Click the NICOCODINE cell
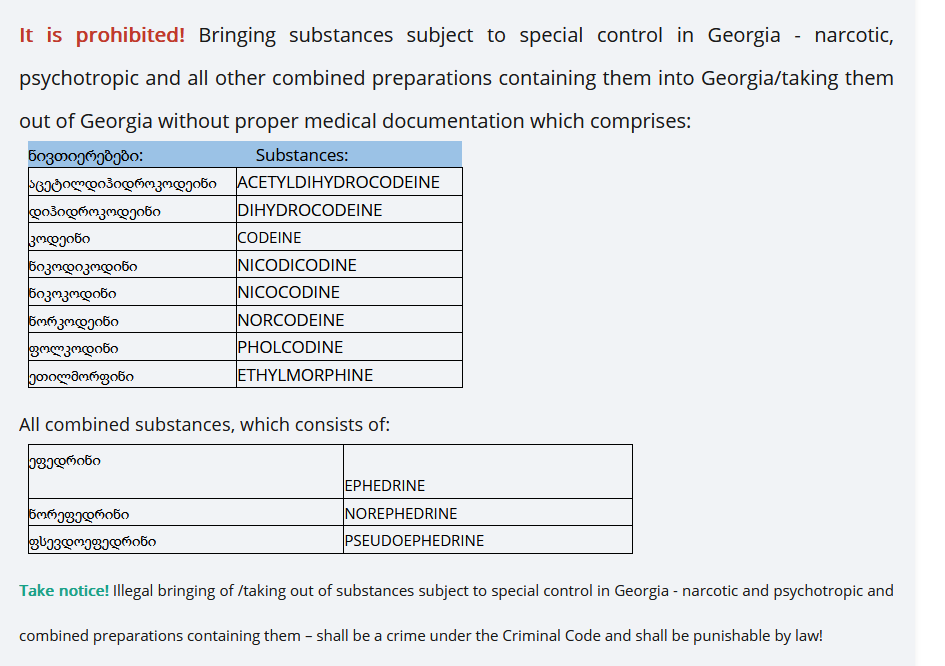 coord(349,292)
